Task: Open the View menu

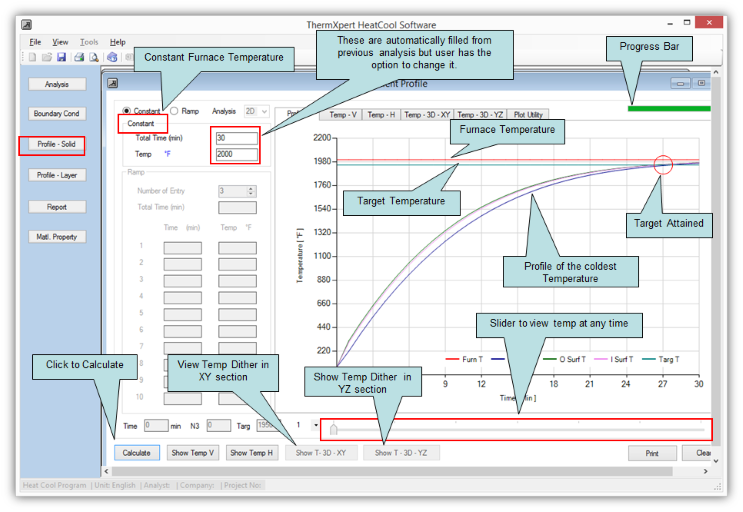Action: click(x=60, y=42)
